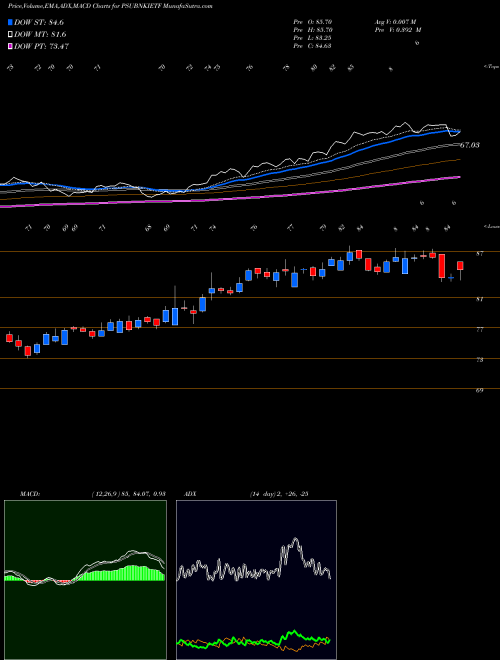Click the 73 price axis label
Screen dimensions: 500x660
[480, 360]
